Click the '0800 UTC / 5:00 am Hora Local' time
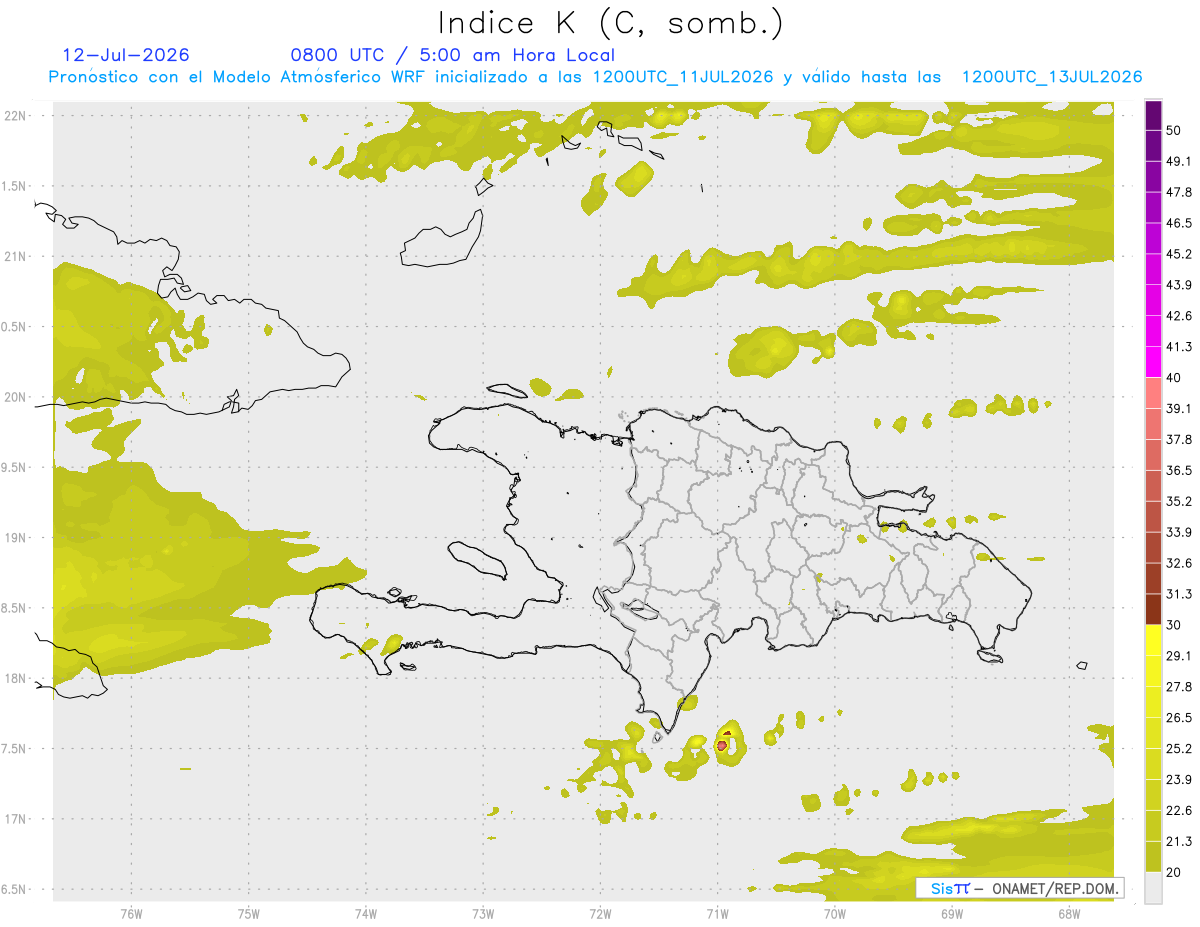 tap(452, 55)
